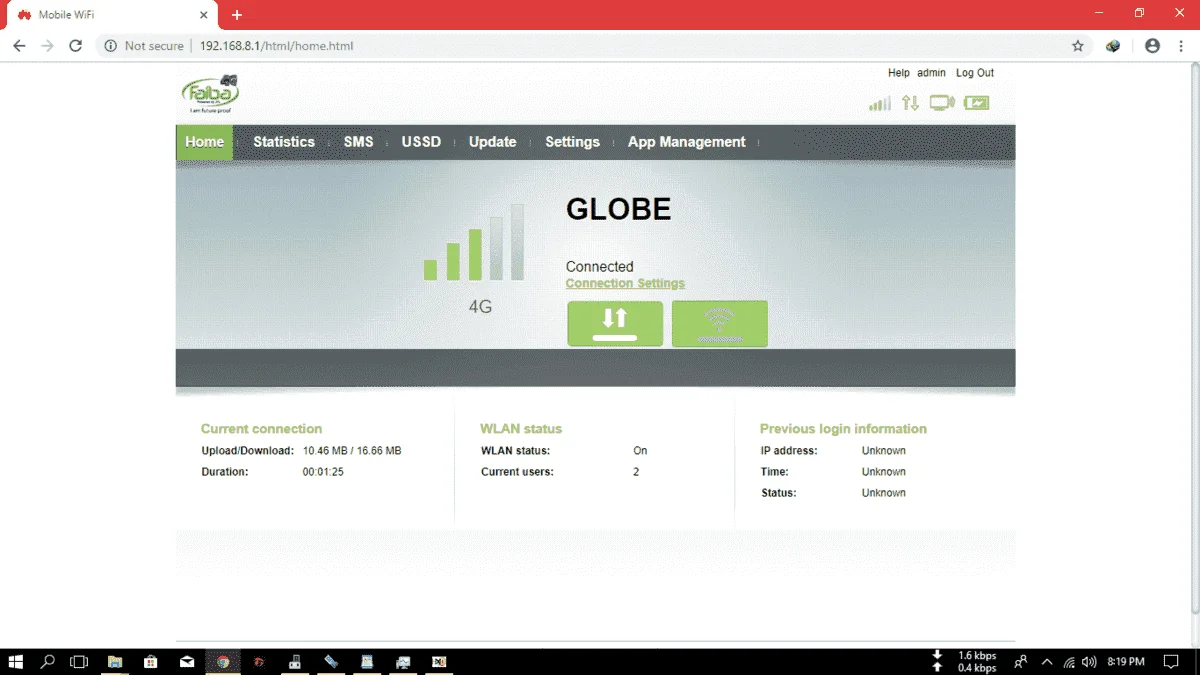
Task: Click the GLOBE carrier name
Action: [618, 209]
